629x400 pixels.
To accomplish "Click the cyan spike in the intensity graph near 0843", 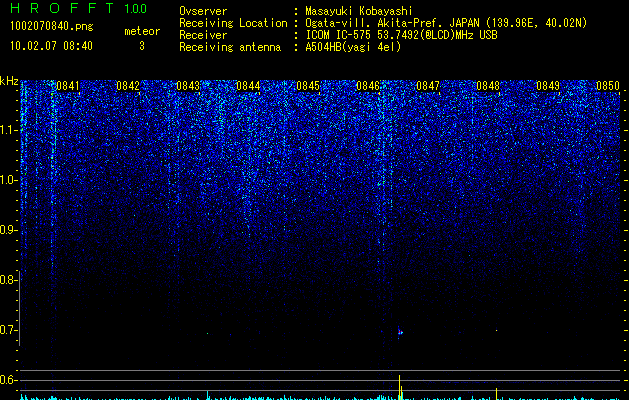I will [x=207, y=395].
